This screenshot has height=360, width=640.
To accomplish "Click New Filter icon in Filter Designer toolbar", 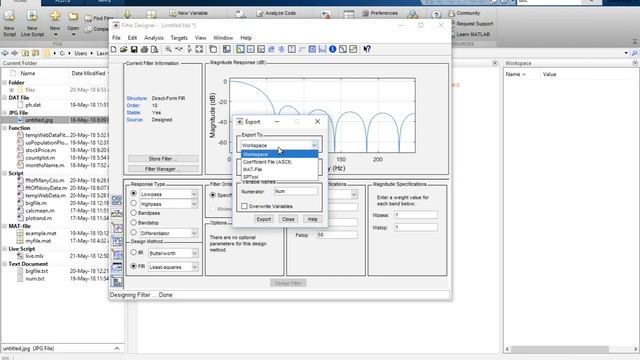I will click(114, 49).
